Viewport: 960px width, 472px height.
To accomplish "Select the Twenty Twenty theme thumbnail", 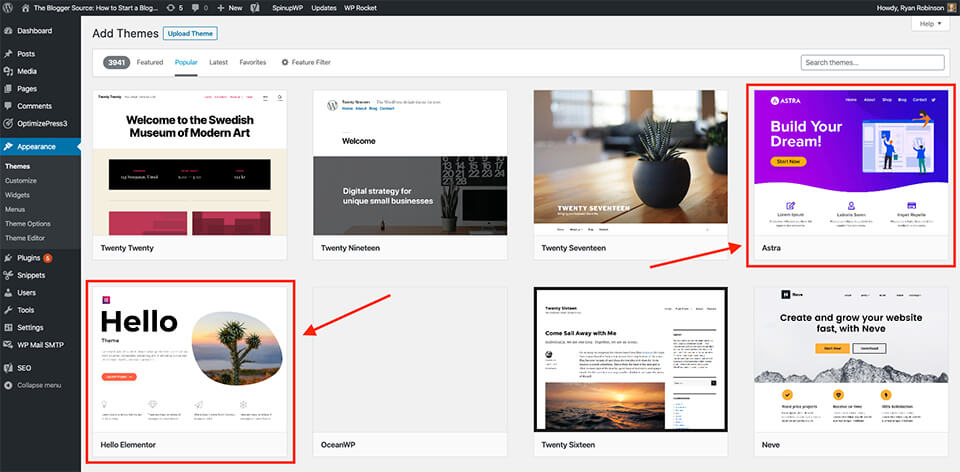I will point(190,163).
